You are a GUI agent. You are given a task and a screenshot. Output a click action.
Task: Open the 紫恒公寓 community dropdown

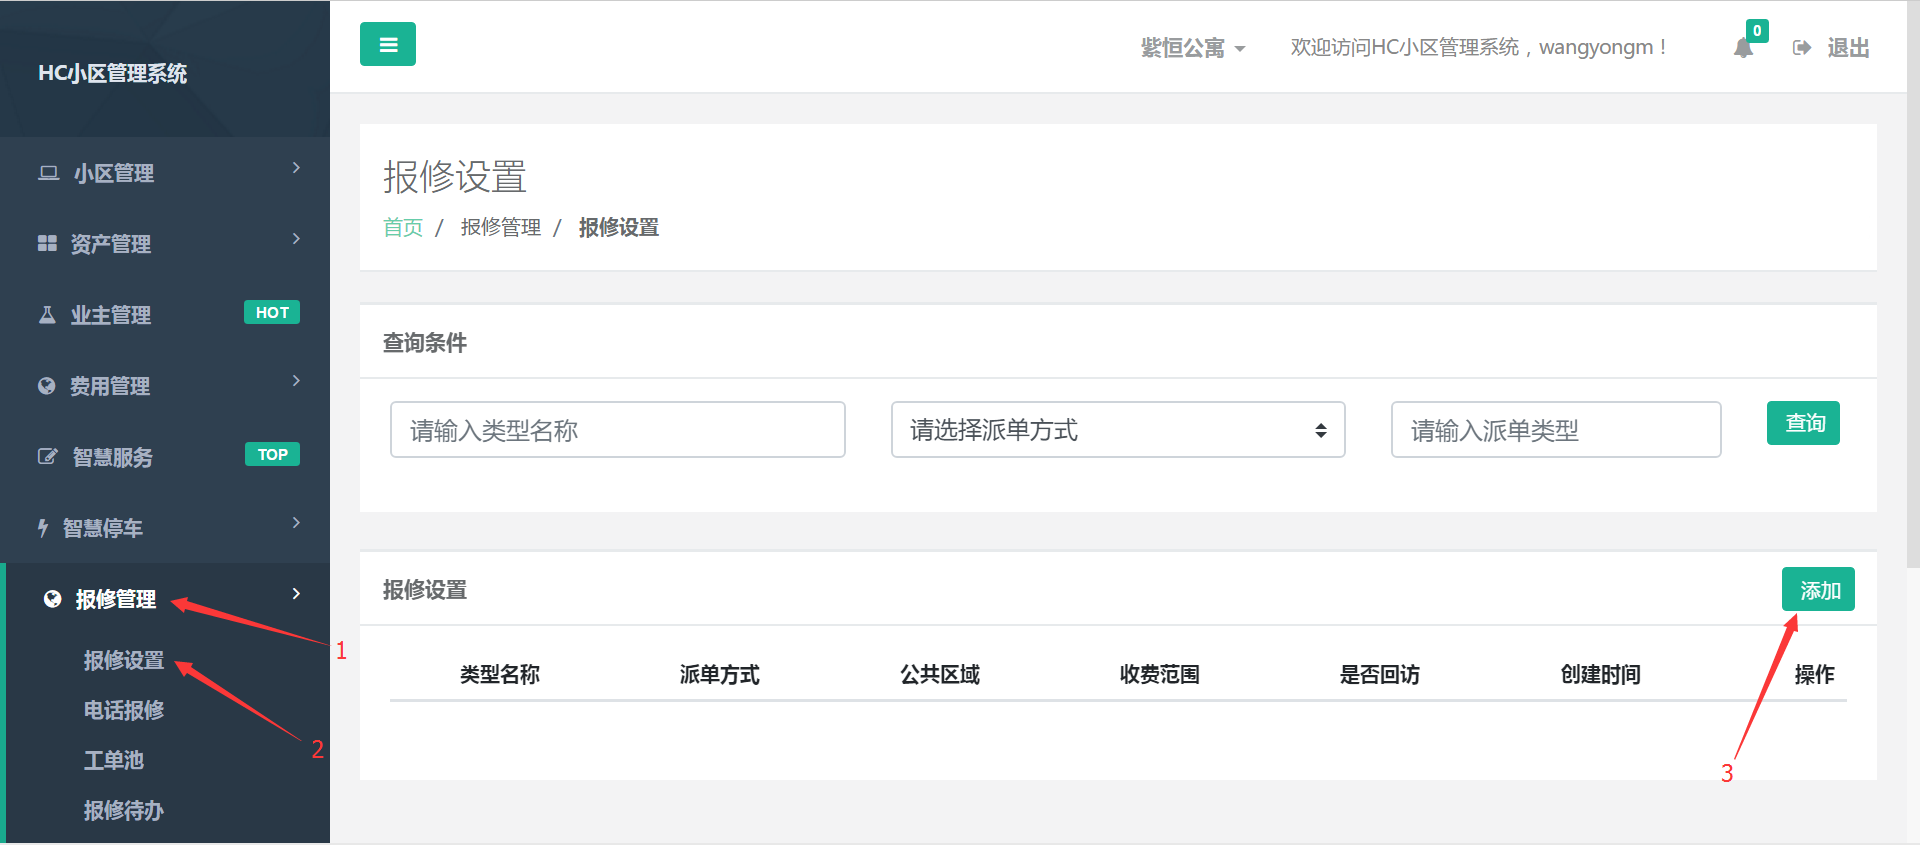[x=1193, y=48]
